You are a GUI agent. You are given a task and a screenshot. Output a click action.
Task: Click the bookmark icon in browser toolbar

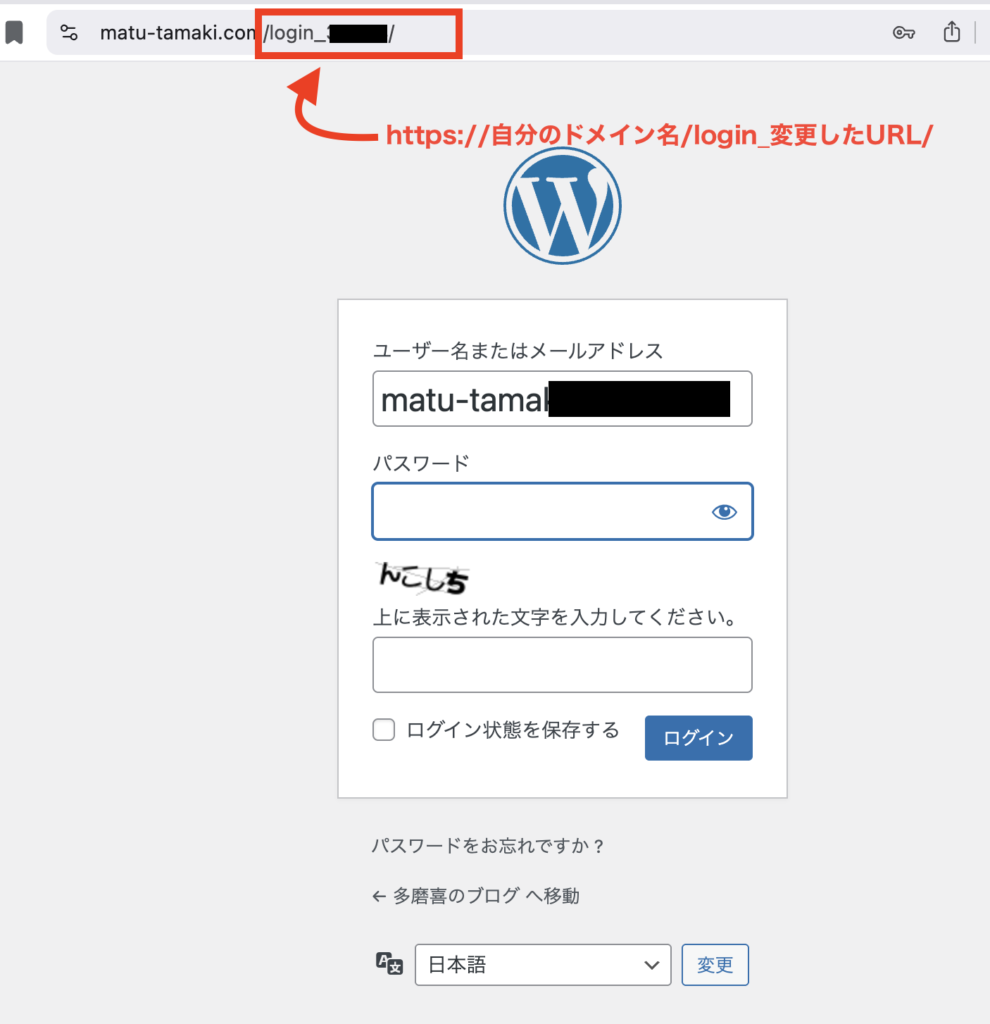(14, 32)
